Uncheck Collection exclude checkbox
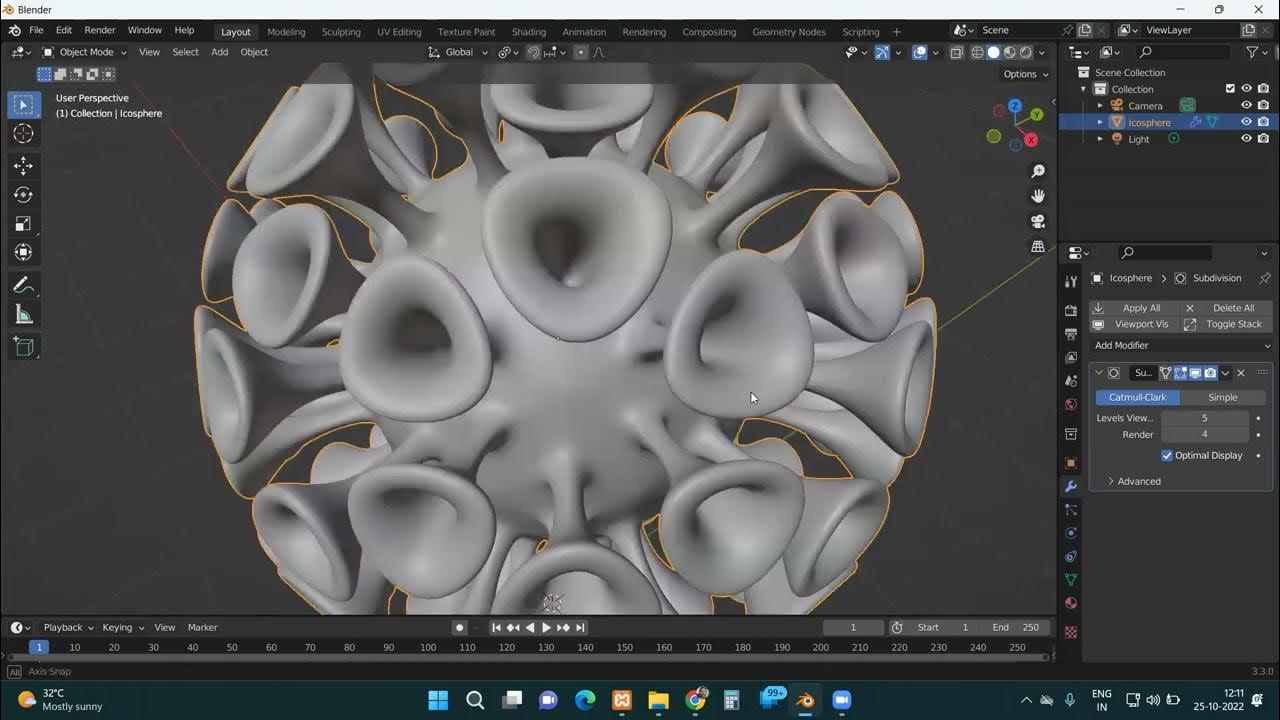 [1230, 89]
